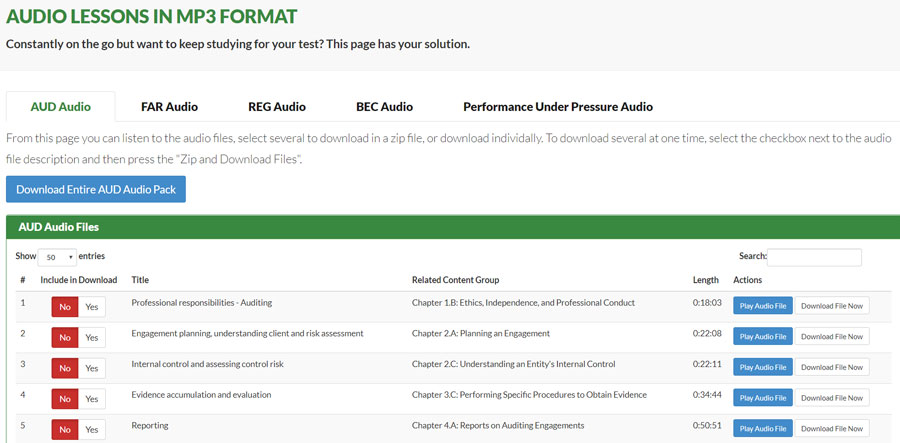Open the Show entries dropdown

pyautogui.click(x=57, y=257)
